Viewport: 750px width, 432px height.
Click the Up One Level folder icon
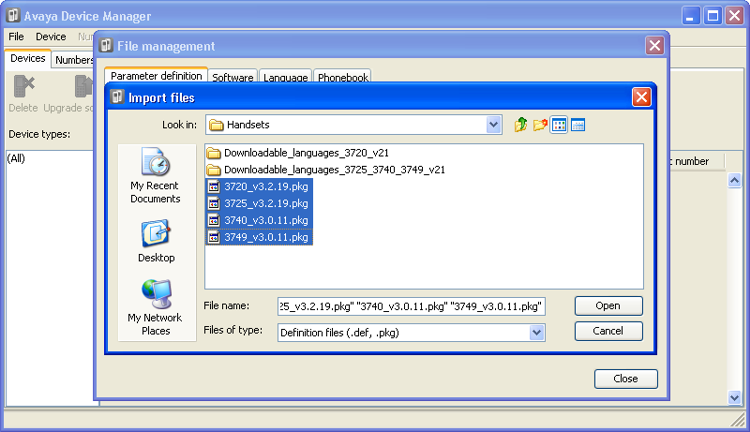pos(521,125)
